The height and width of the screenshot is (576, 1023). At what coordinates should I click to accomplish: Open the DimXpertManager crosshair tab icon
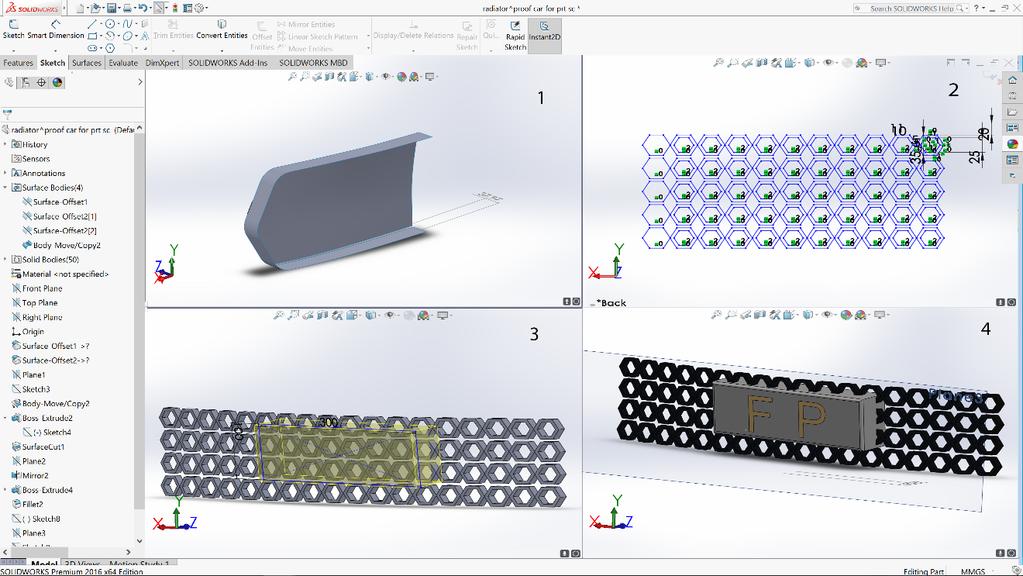[x=41, y=82]
